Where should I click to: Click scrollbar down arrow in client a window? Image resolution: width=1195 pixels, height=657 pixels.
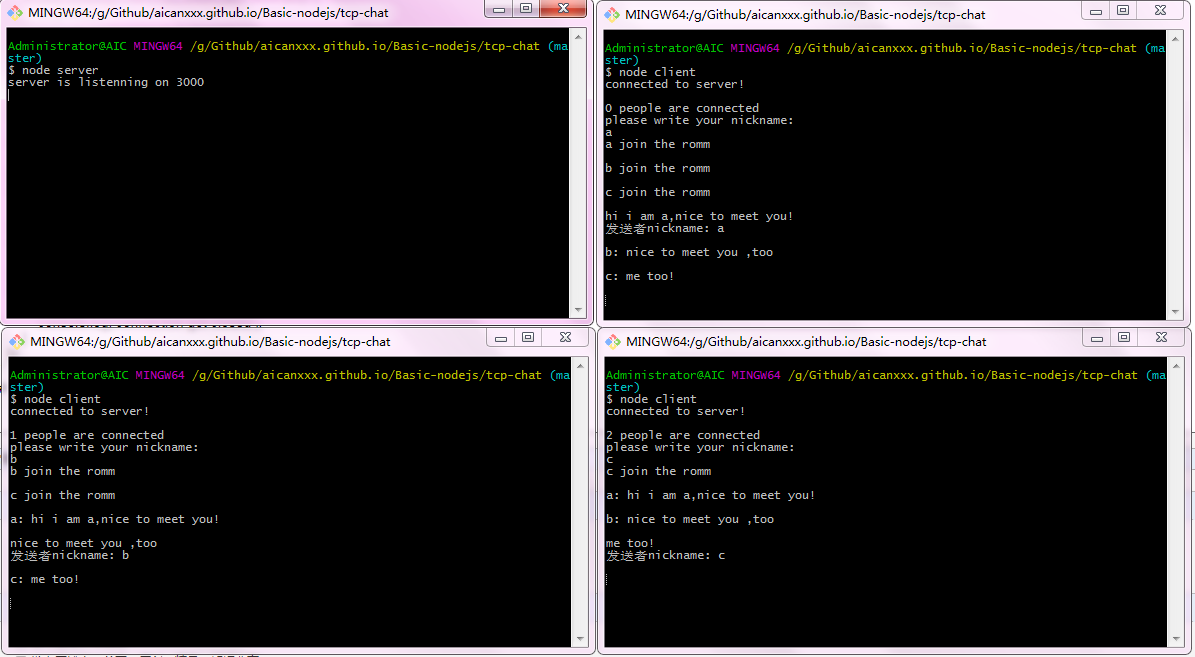coord(1174,312)
